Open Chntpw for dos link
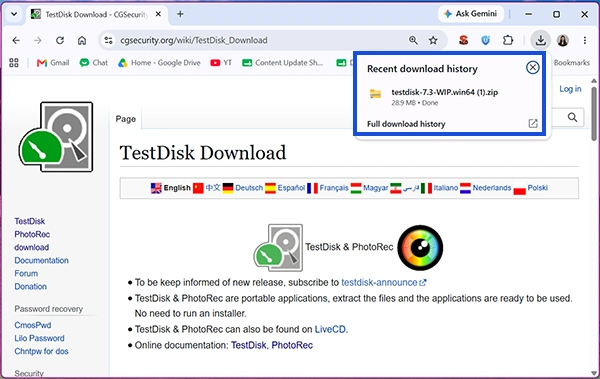Screen dimensions: 600x379 [x=41, y=351]
